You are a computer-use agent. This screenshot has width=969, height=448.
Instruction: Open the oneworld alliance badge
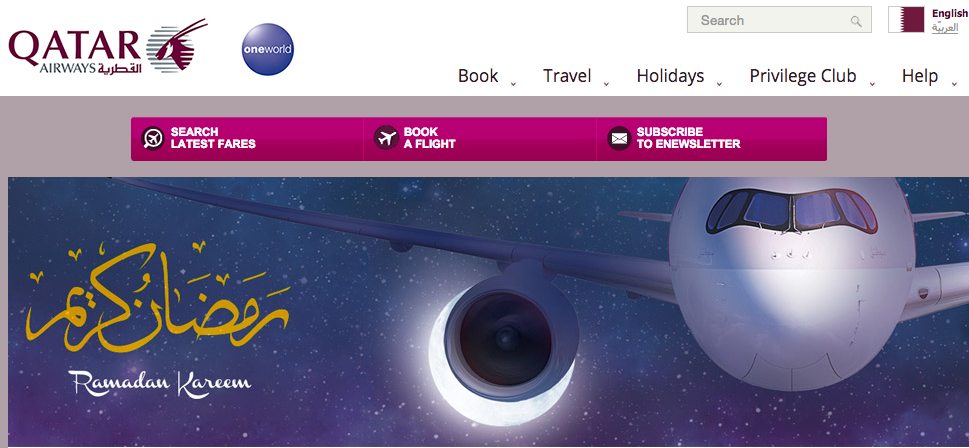click(x=268, y=49)
